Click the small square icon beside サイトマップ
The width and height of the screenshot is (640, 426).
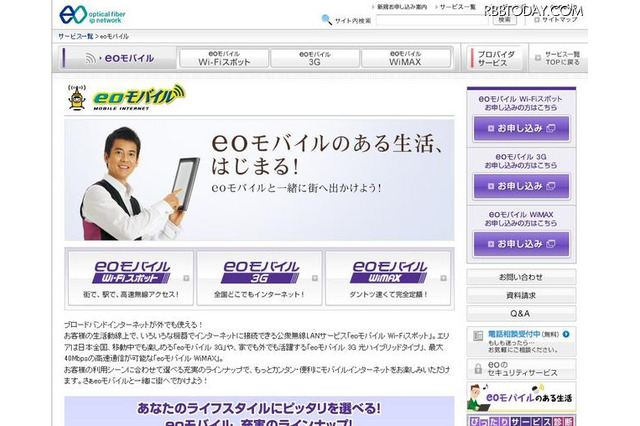coord(537,20)
